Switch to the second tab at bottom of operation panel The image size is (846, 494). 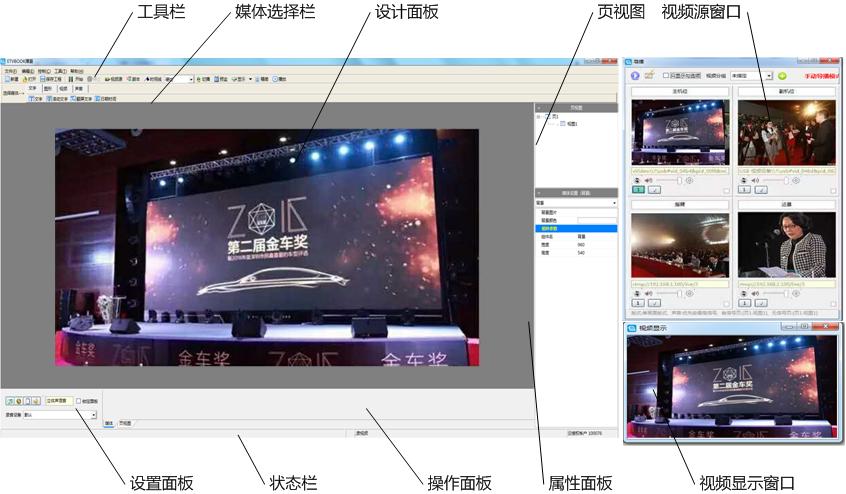pyautogui.click(x=125, y=423)
